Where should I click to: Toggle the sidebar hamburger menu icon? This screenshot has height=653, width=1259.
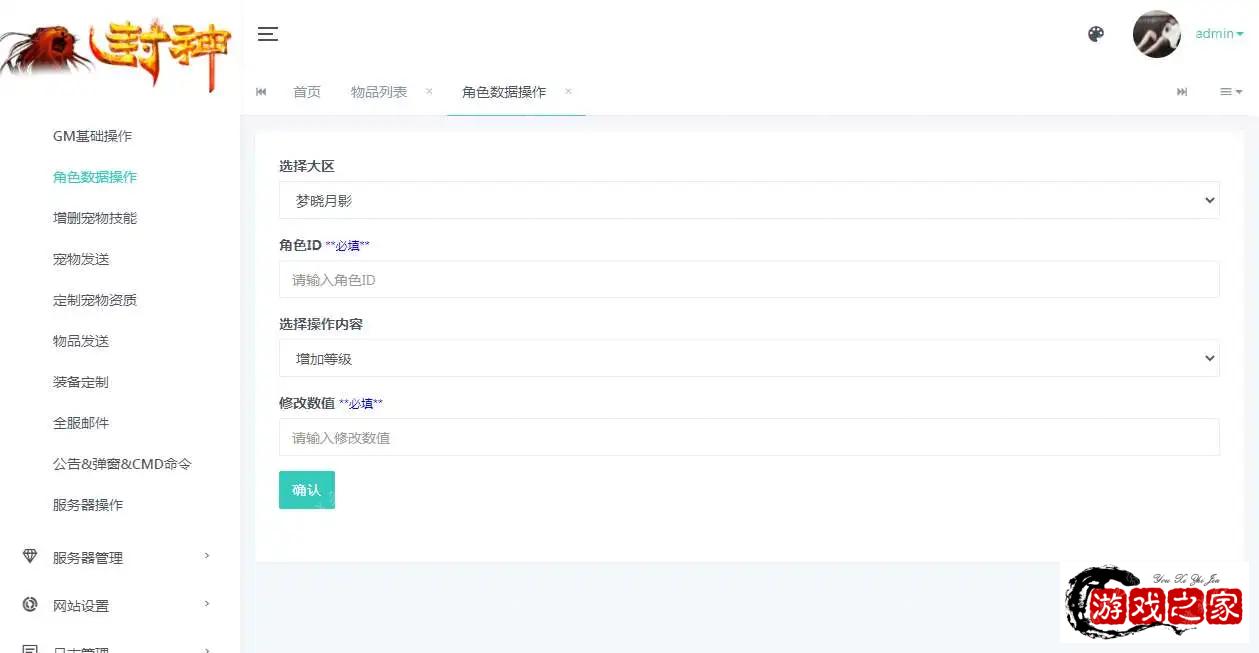(267, 34)
